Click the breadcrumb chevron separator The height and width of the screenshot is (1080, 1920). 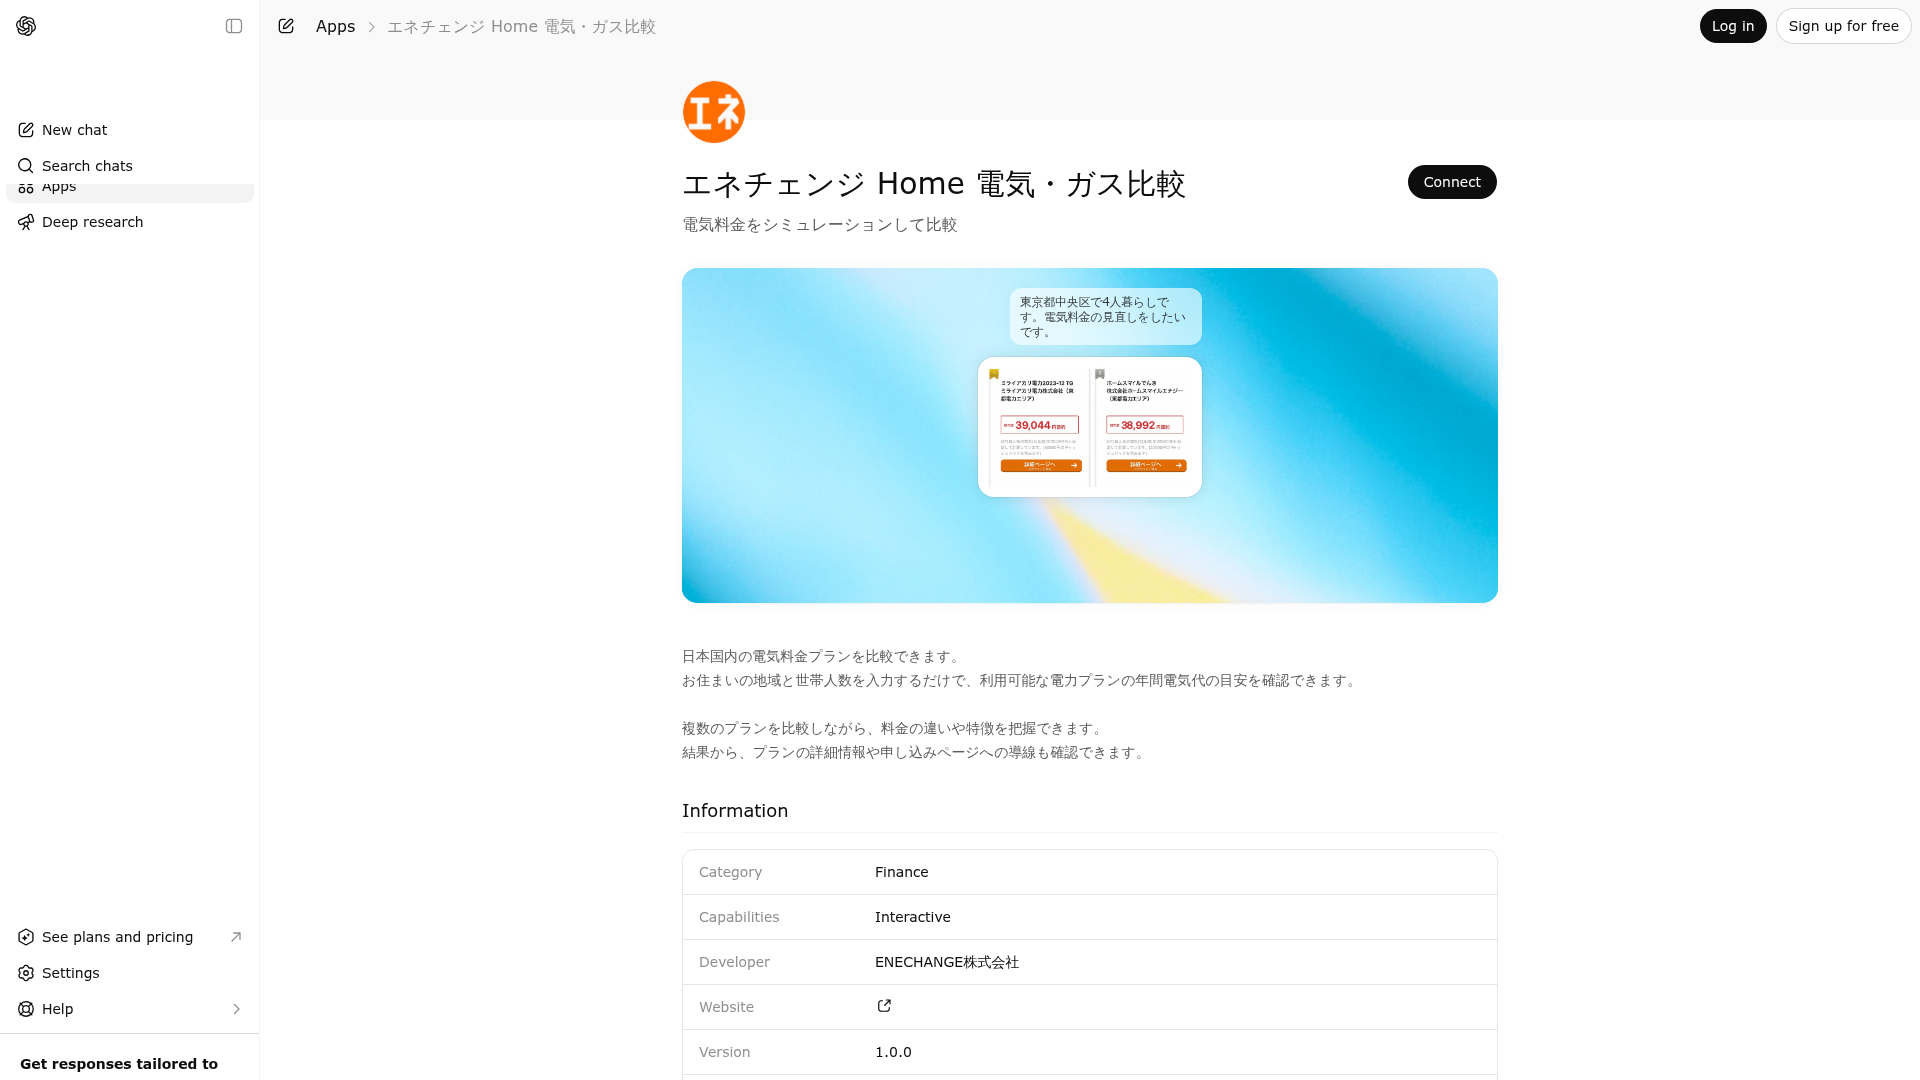(x=371, y=27)
